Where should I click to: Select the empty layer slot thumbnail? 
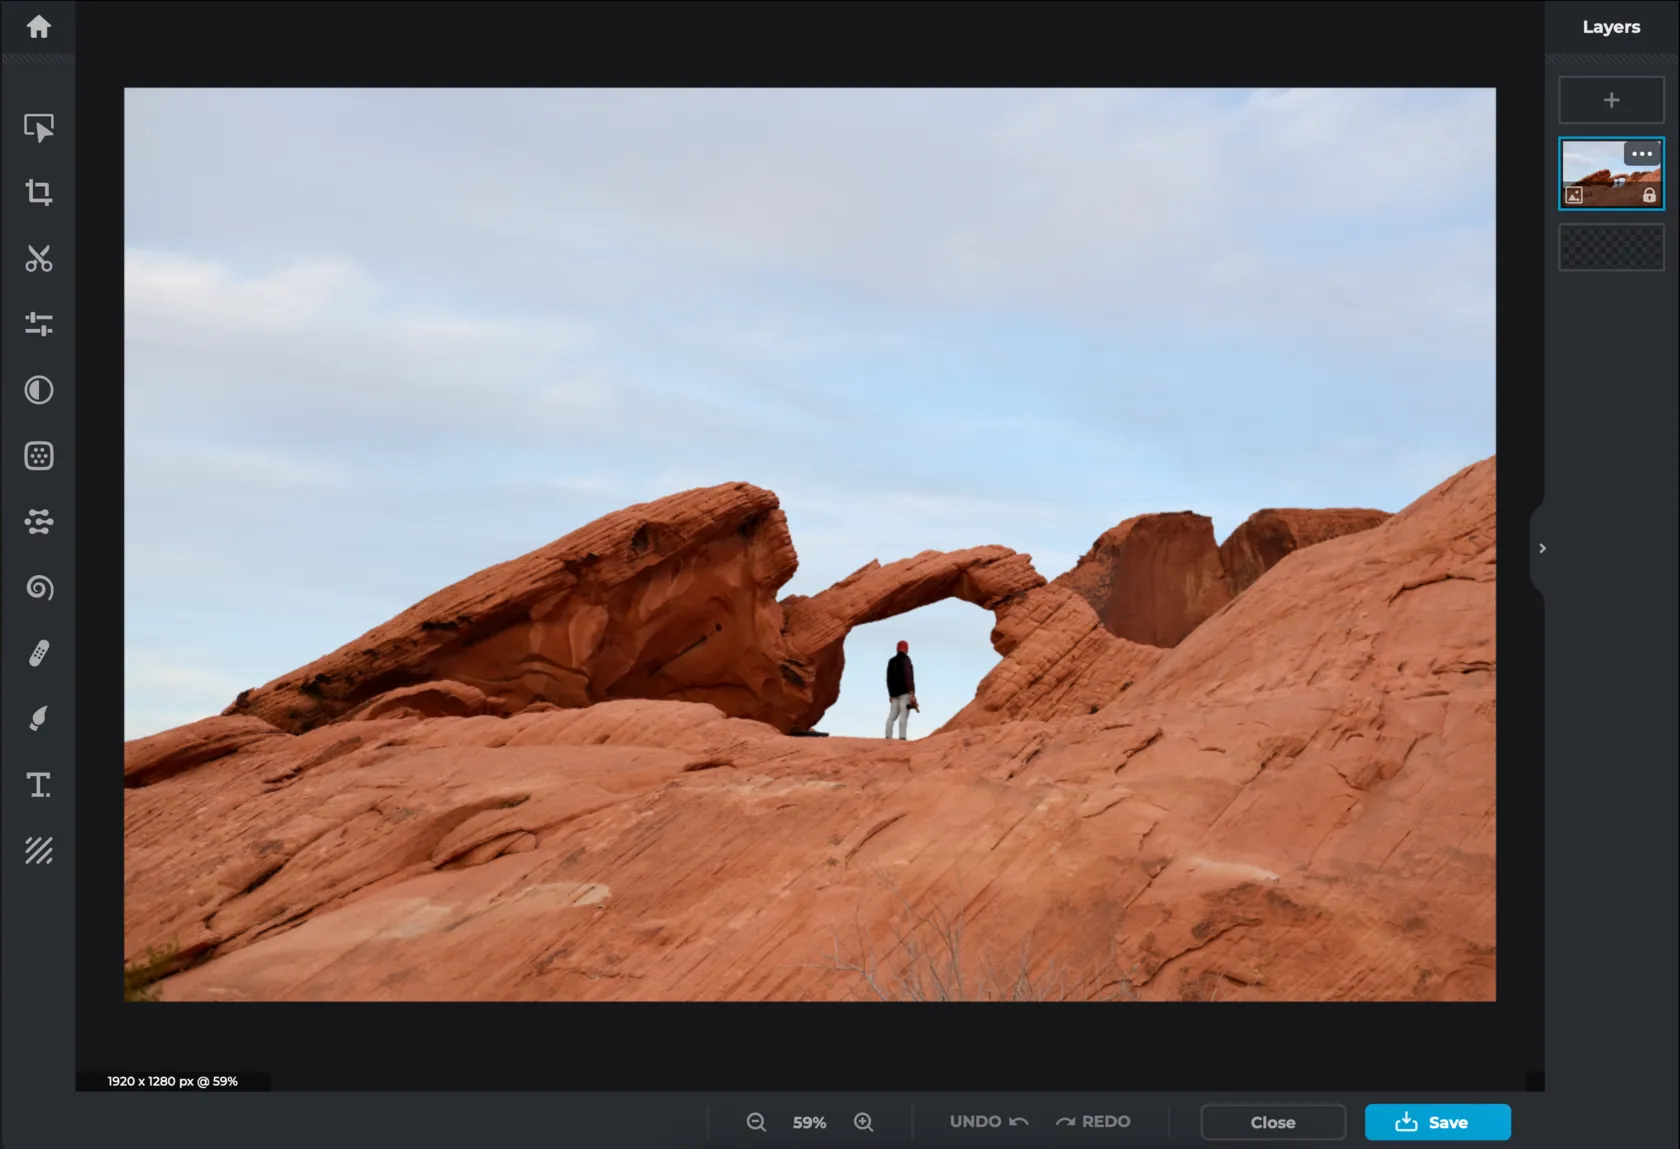[1611, 247]
